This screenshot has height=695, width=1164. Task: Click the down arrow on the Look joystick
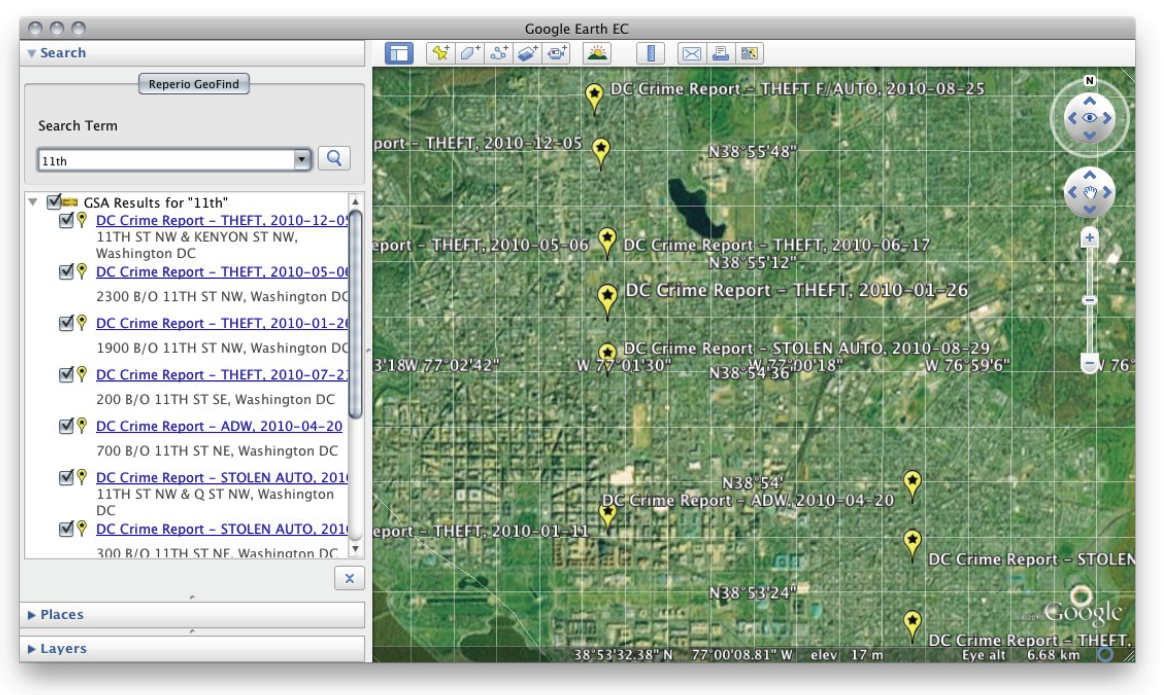tap(1089, 135)
